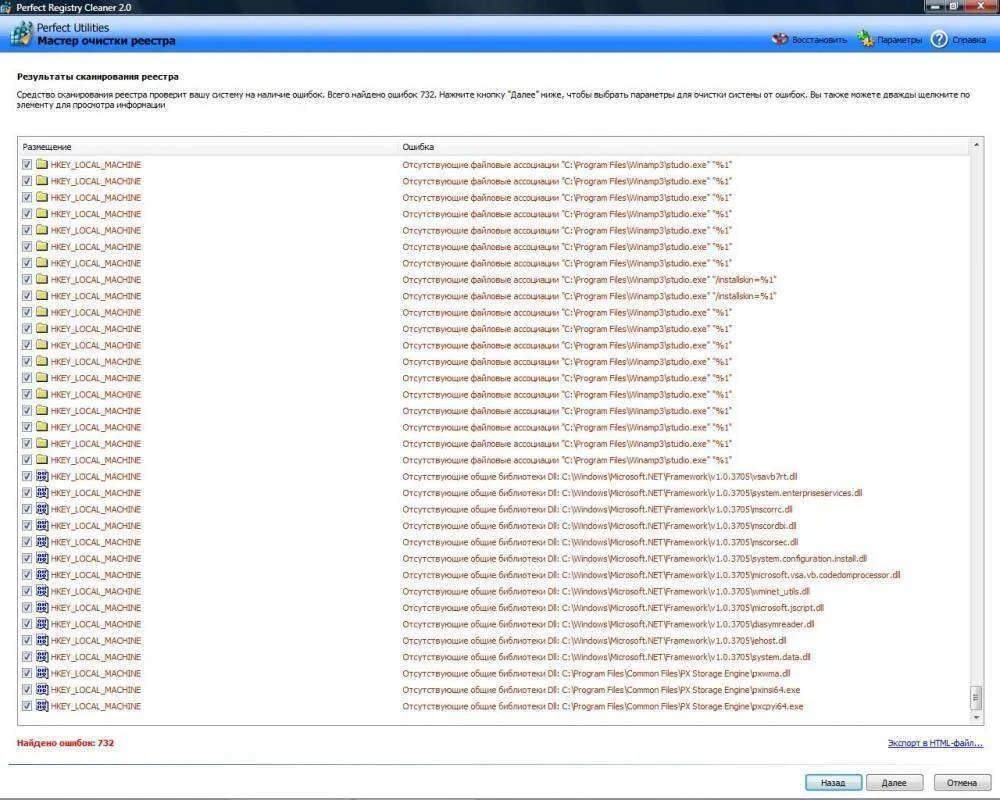Click HKEY_LOCAL_MACHINE in the wminet_utils.dll row

click(x=96, y=591)
